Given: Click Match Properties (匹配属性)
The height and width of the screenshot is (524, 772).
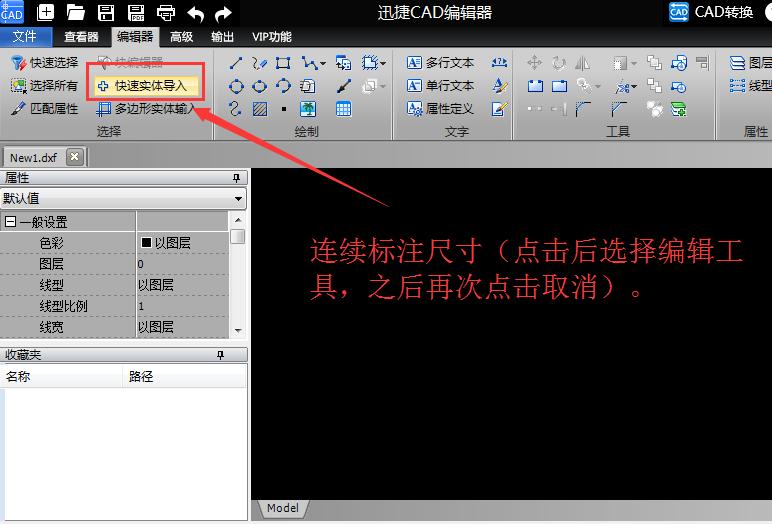Looking at the screenshot, I should coord(44,108).
